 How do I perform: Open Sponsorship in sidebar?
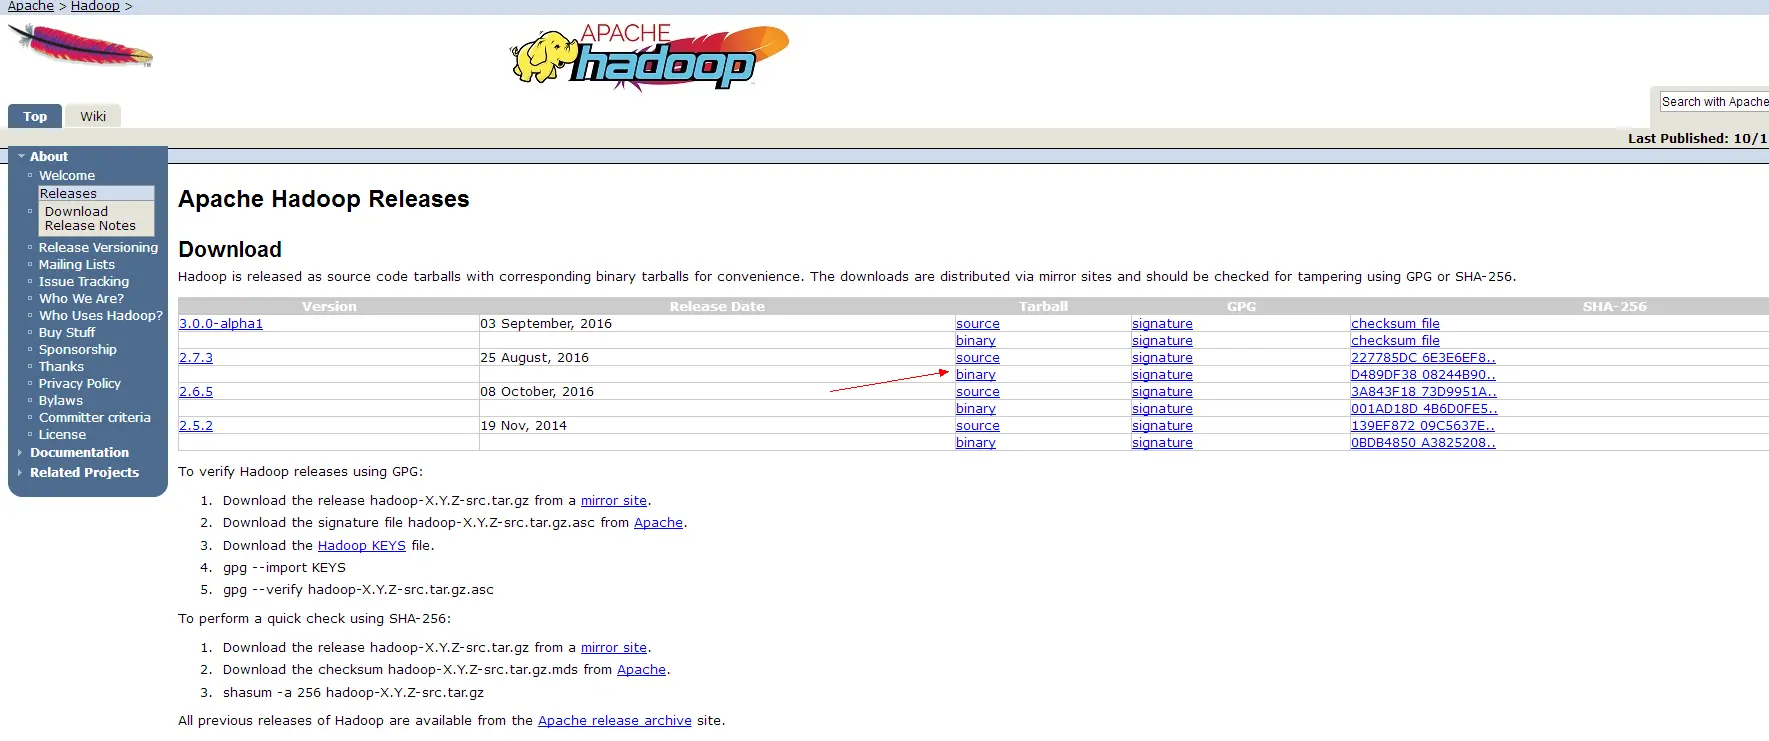click(x=78, y=350)
